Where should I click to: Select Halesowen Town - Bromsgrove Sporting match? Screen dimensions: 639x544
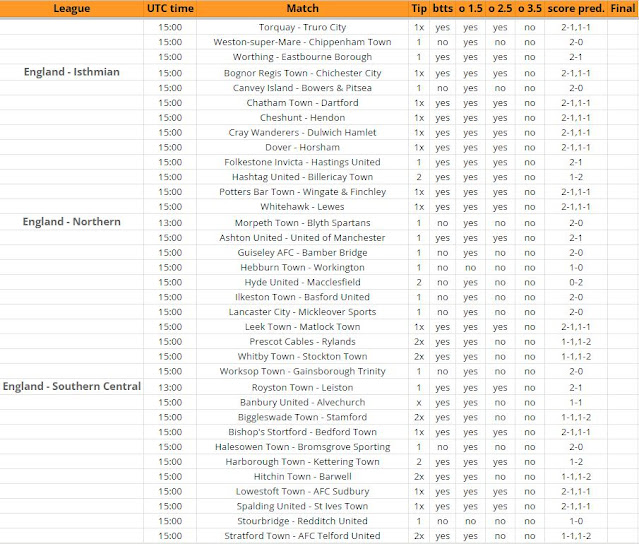tap(302, 447)
